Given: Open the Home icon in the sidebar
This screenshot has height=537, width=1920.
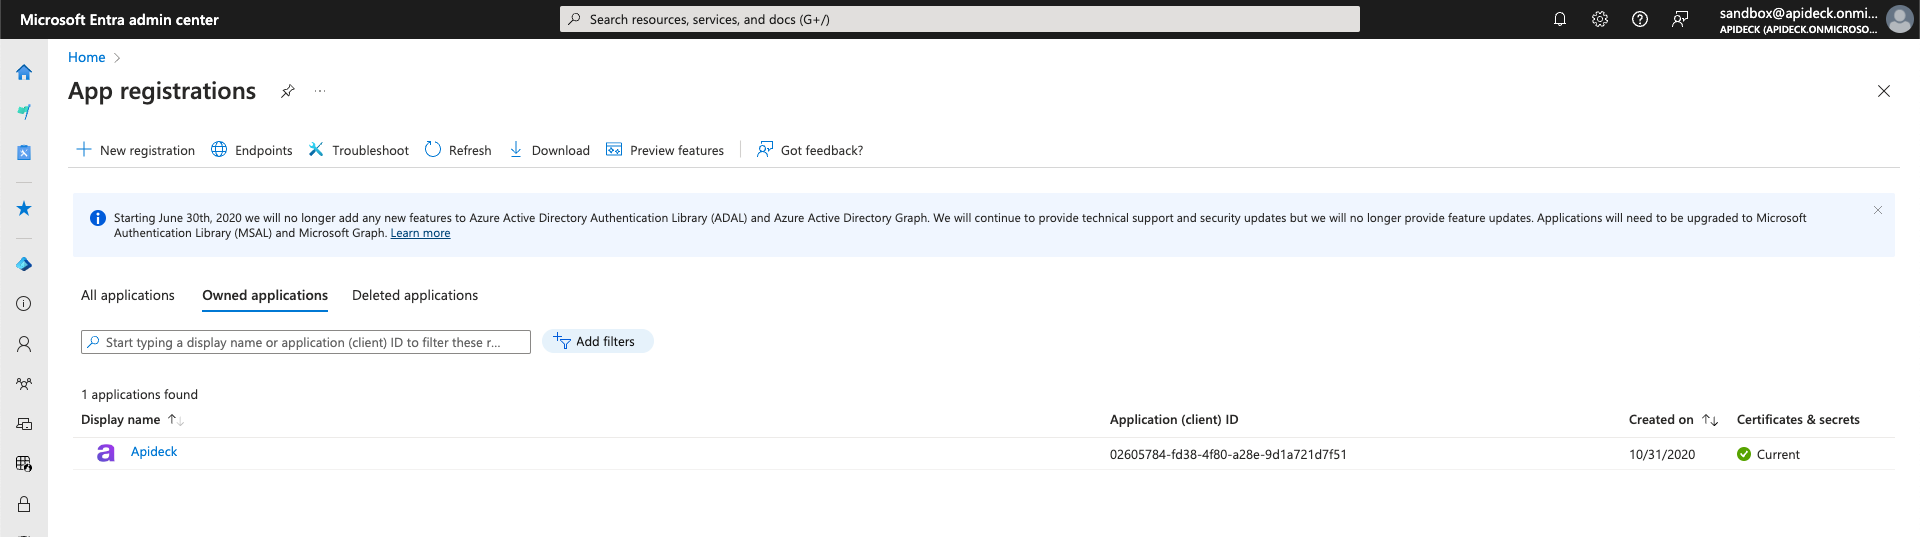Looking at the screenshot, I should [24, 72].
